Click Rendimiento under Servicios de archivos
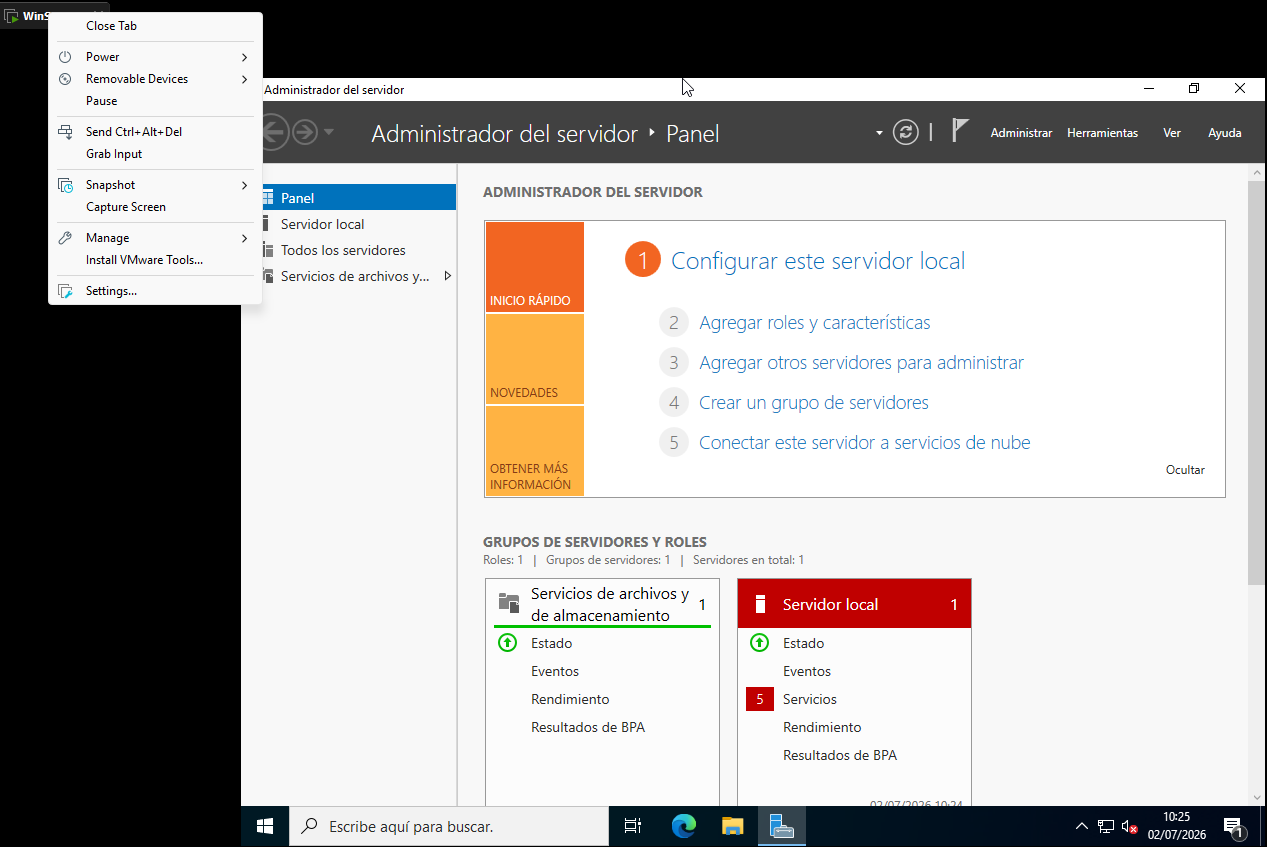The height and width of the screenshot is (847, 1267). pos(570,699)
